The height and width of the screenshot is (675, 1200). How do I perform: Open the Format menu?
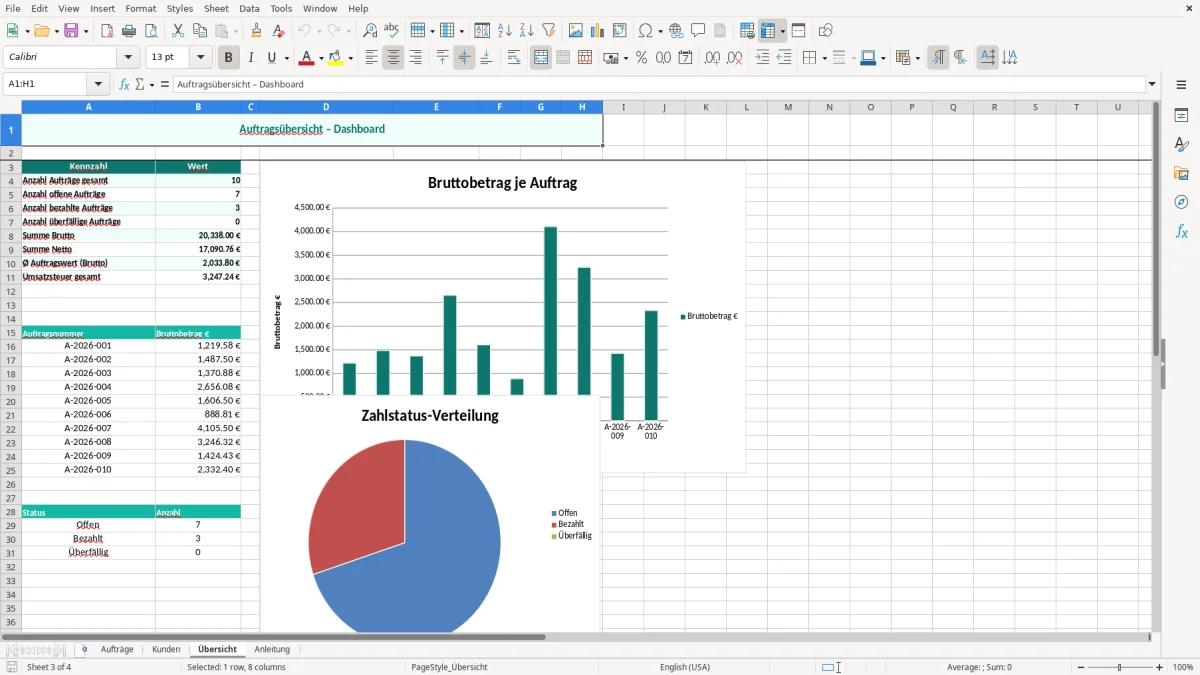coord(140,8)
